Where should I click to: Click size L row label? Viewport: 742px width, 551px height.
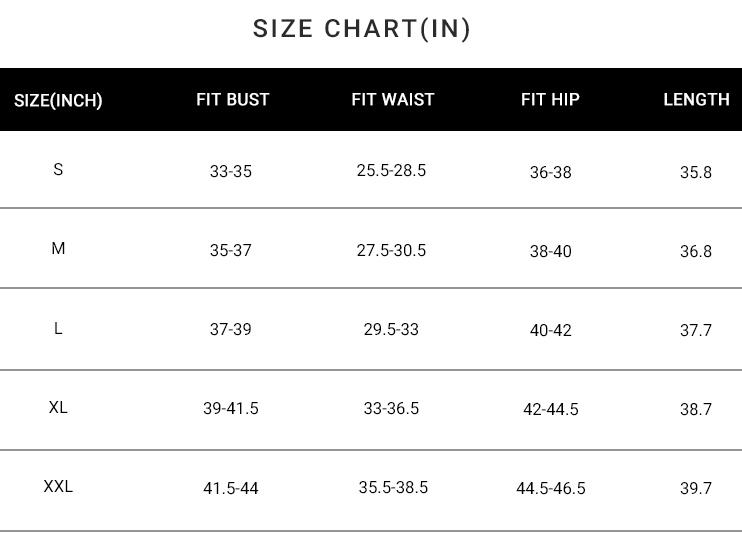pyautogui.click(x=58, y=328)
